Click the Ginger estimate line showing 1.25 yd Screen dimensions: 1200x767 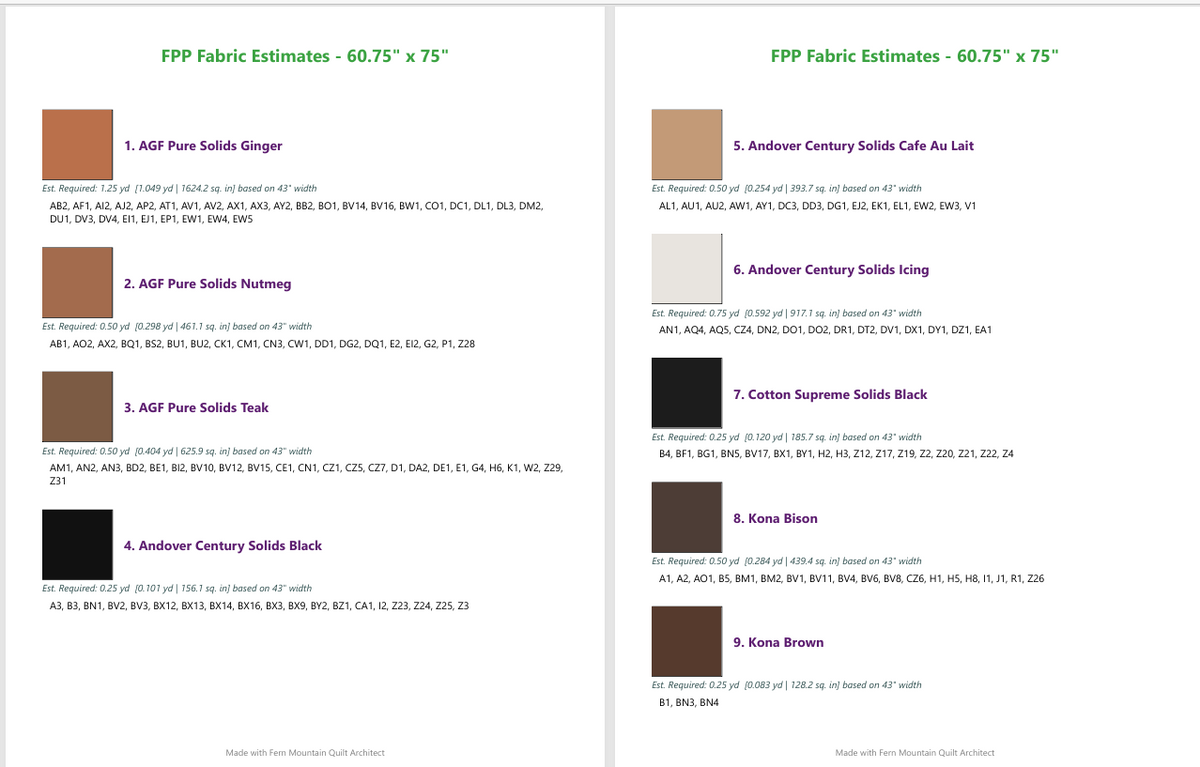tap(180, 188)
